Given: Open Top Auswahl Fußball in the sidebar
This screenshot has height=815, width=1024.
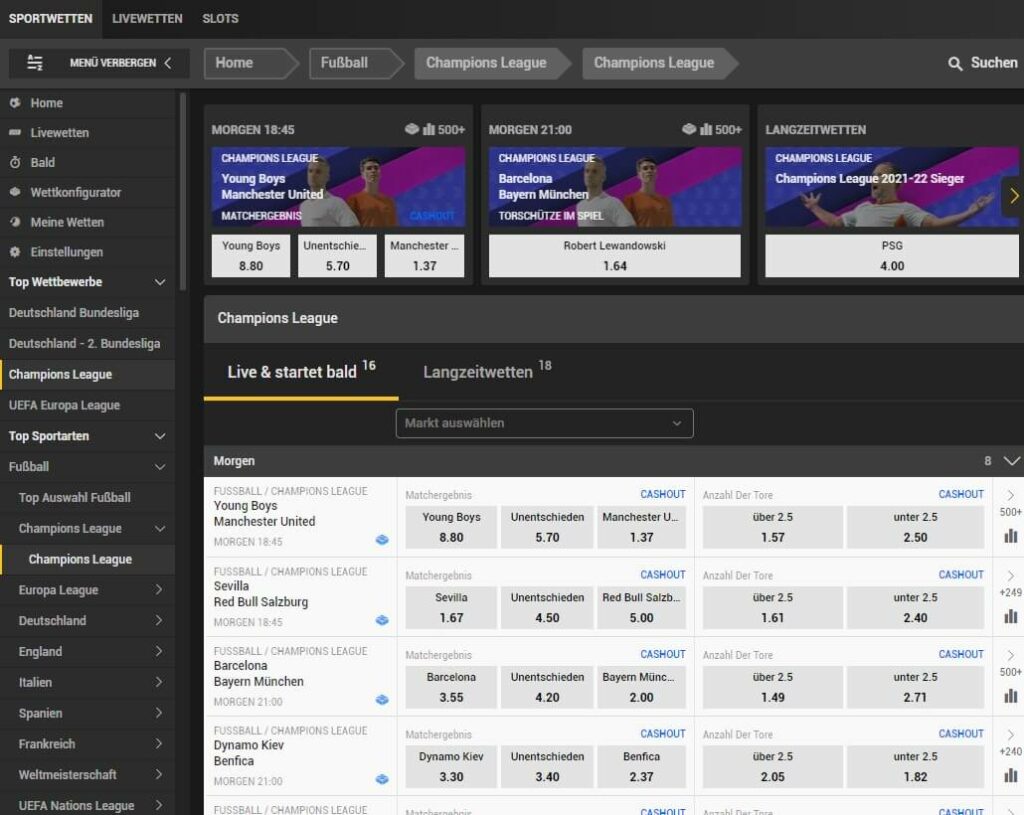Looking at the screenshot, I should tap(88, 498).
